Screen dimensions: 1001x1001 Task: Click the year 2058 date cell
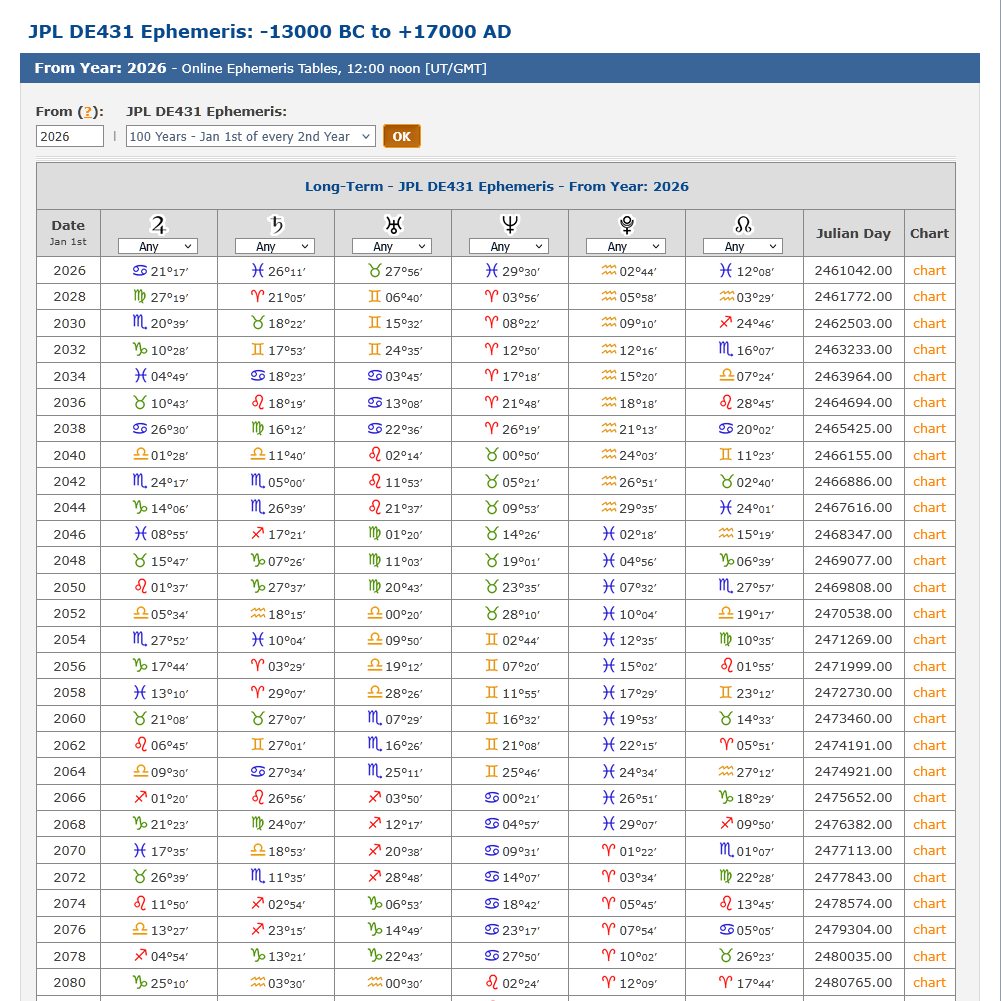tap(69, 693)
